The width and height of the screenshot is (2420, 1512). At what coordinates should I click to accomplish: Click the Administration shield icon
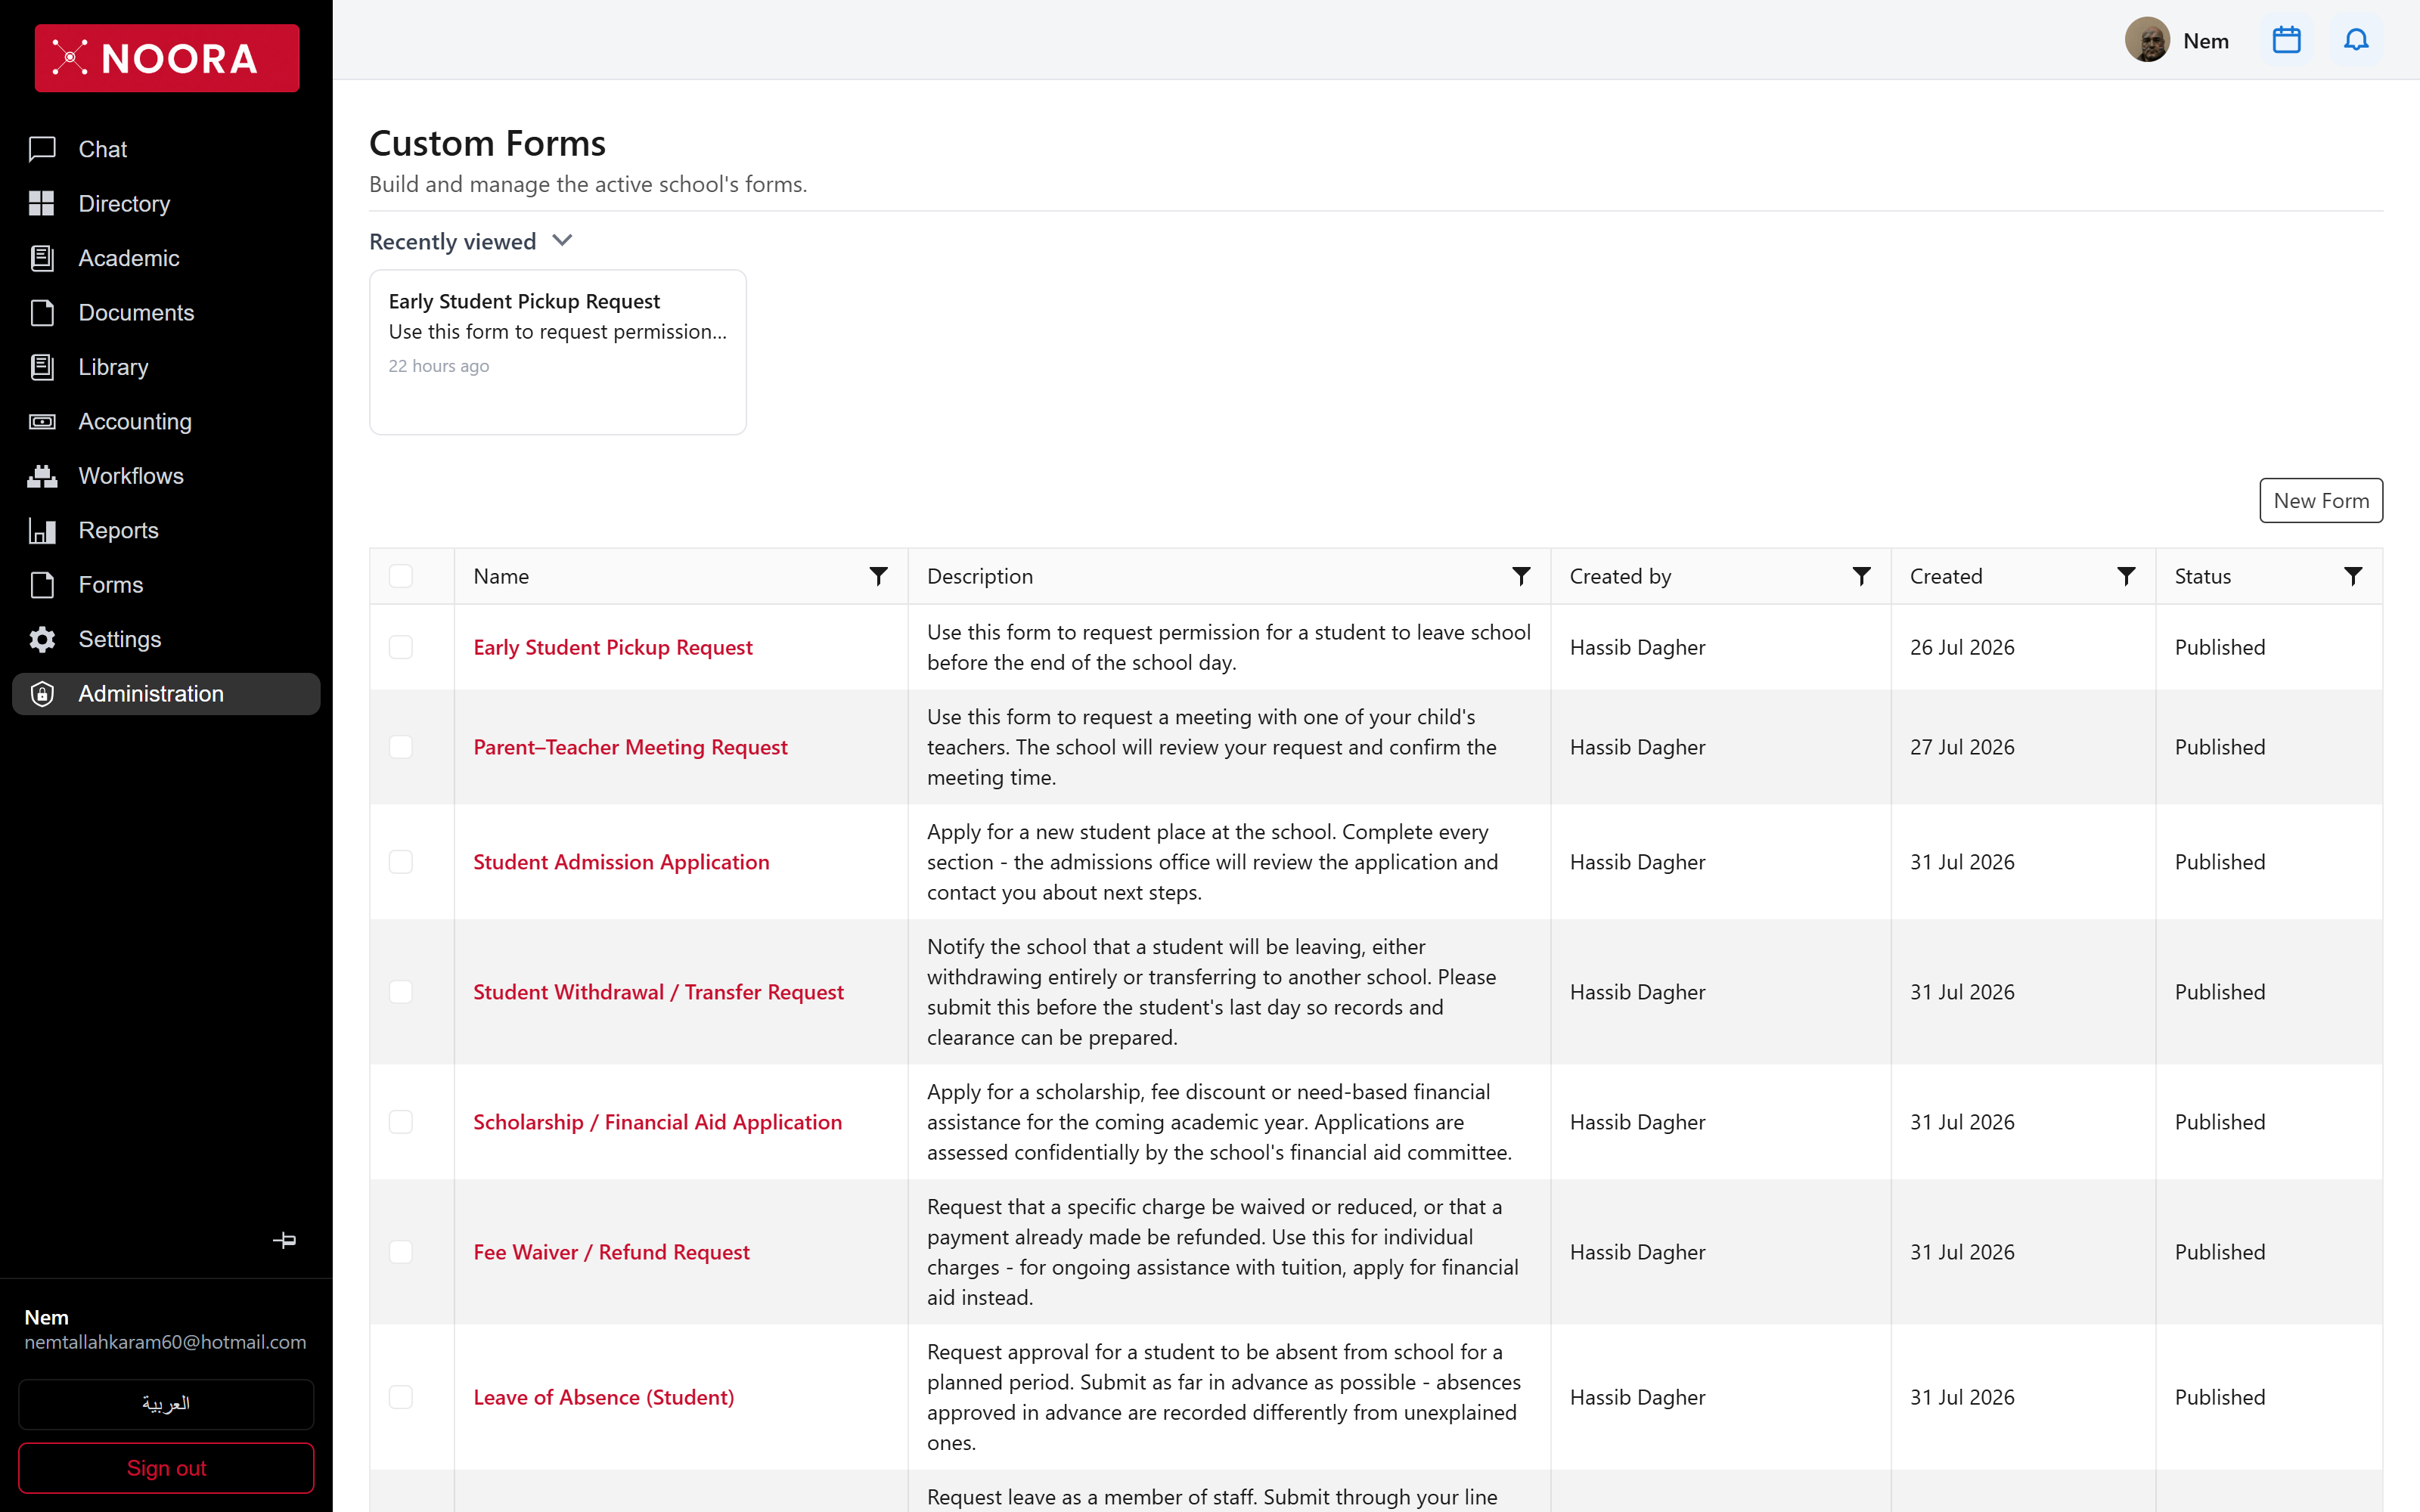(42, 694)
